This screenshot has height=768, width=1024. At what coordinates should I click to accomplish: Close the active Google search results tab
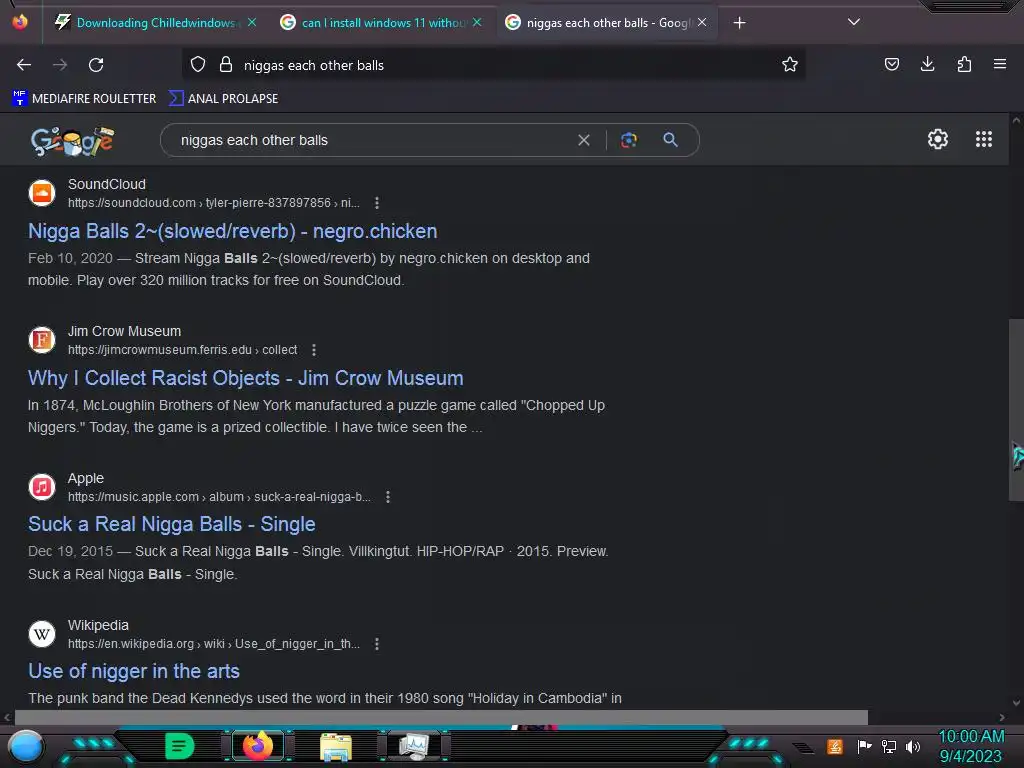[x=702, y=22]
